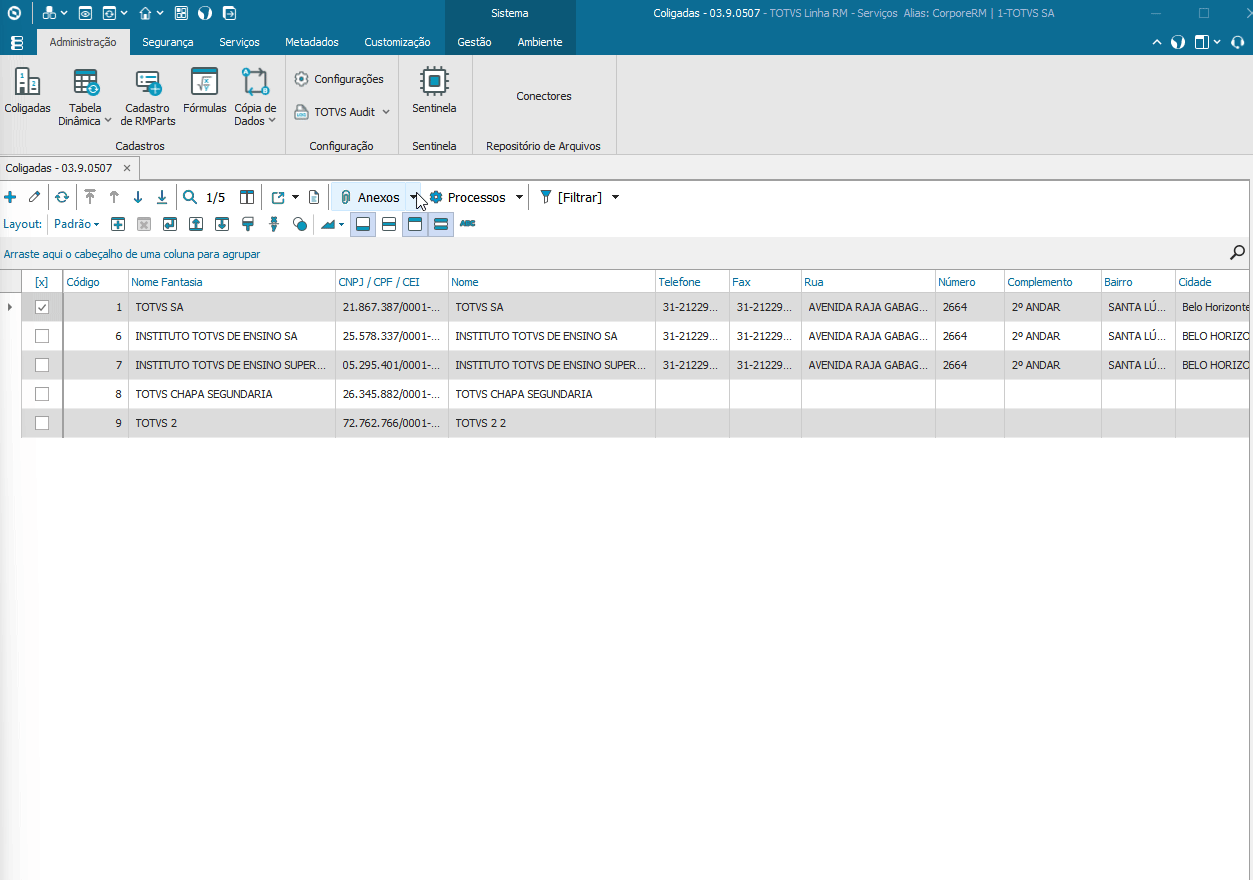
Task: Open the Anexos dropdown arrow
Action: 413,197
